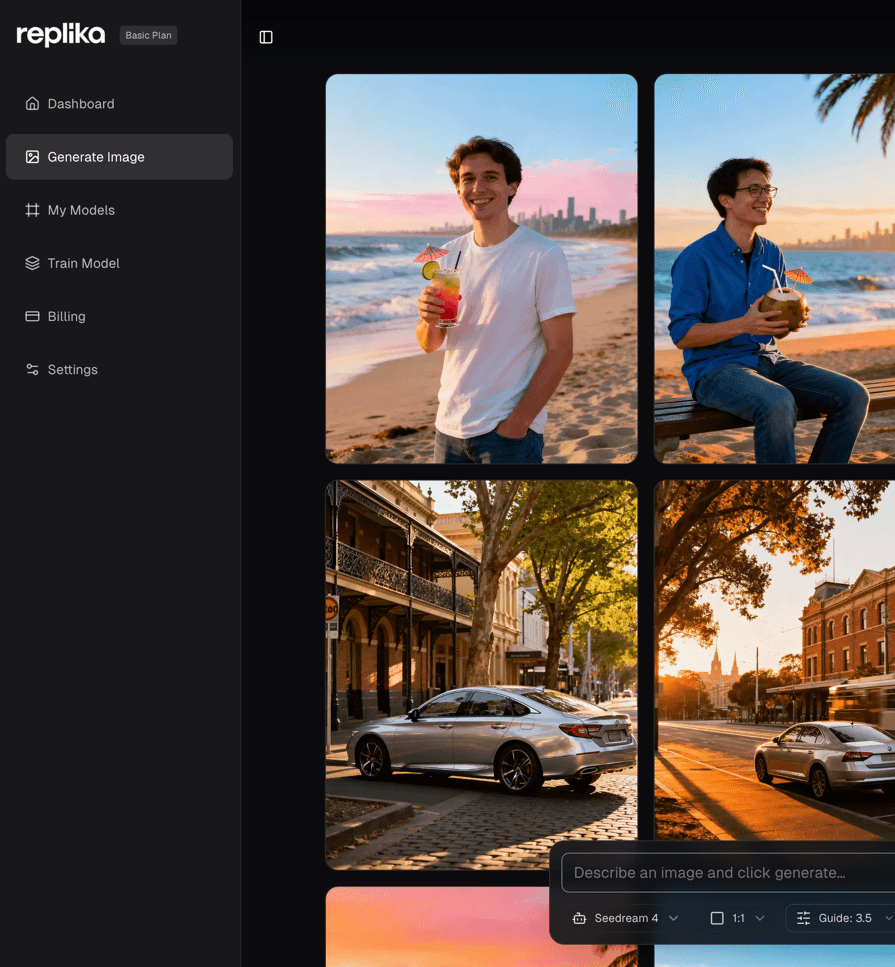The height and width of the screenshot is (967, 895).
Task: Open the Guide: 3.5 dropdown
Action: point(845,918)
